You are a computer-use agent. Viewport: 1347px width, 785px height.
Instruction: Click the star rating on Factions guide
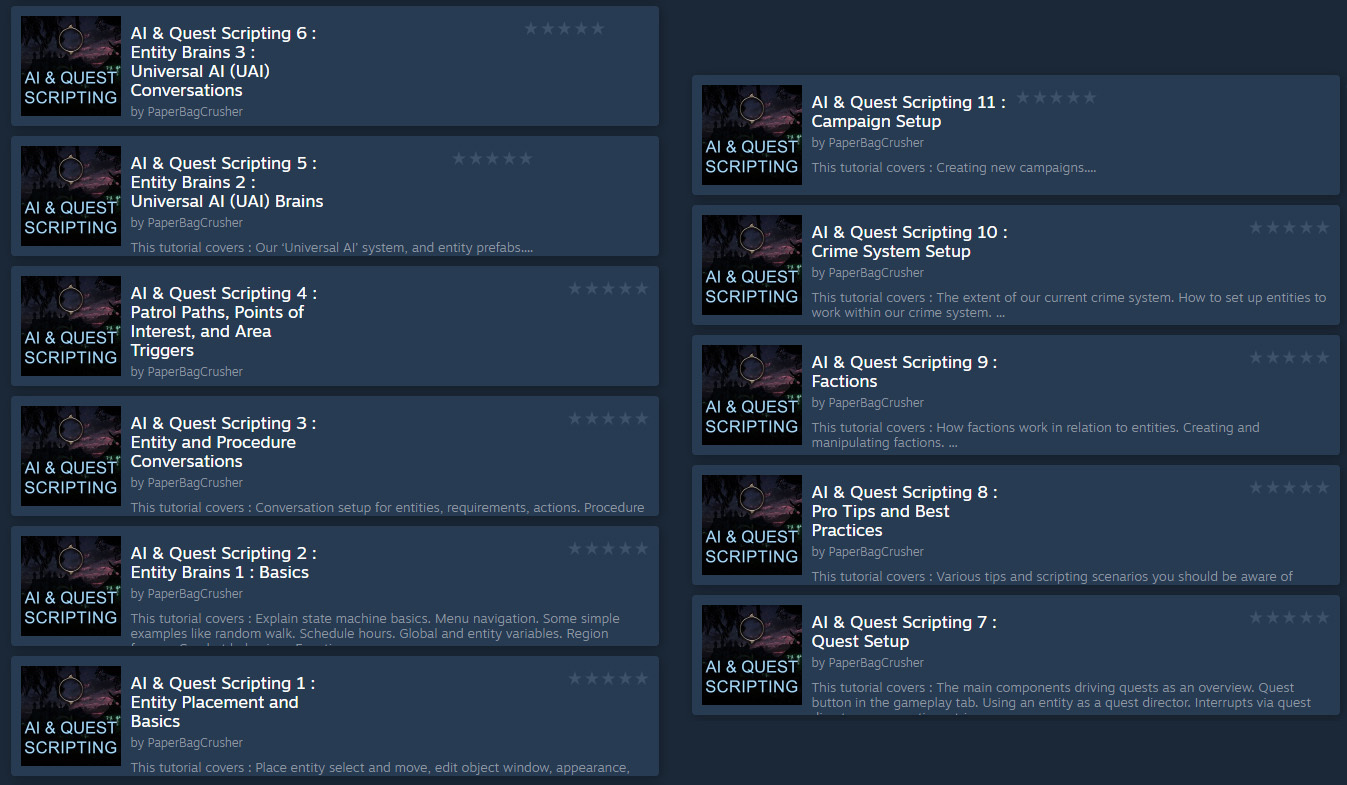pos(1289,358)
